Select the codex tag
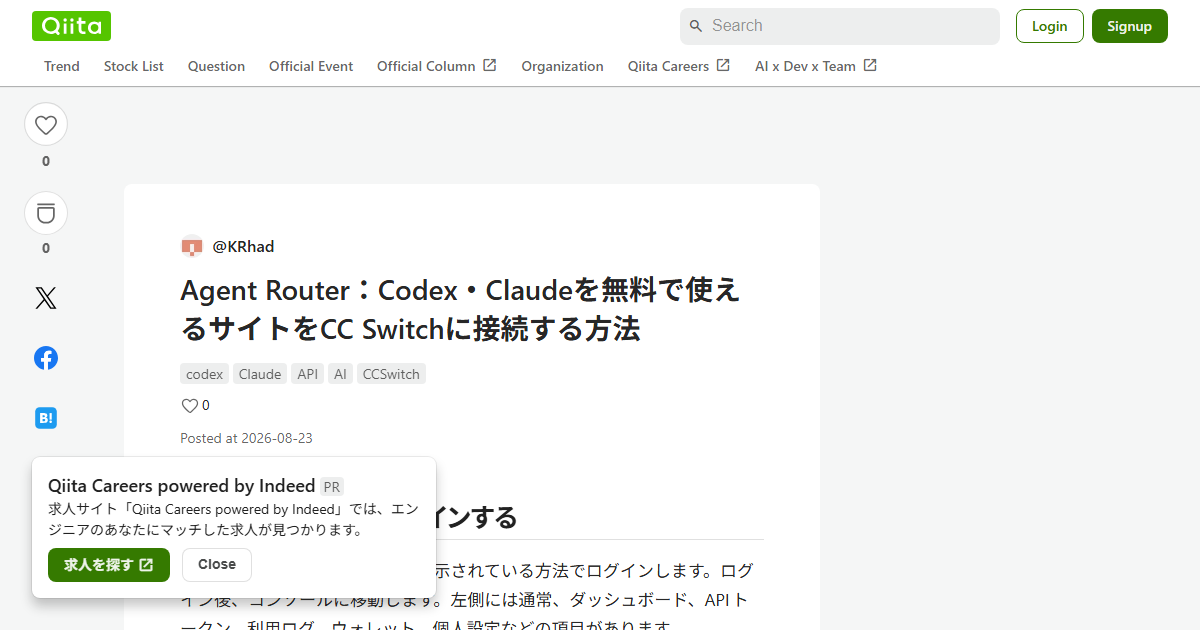 (205, 374)
